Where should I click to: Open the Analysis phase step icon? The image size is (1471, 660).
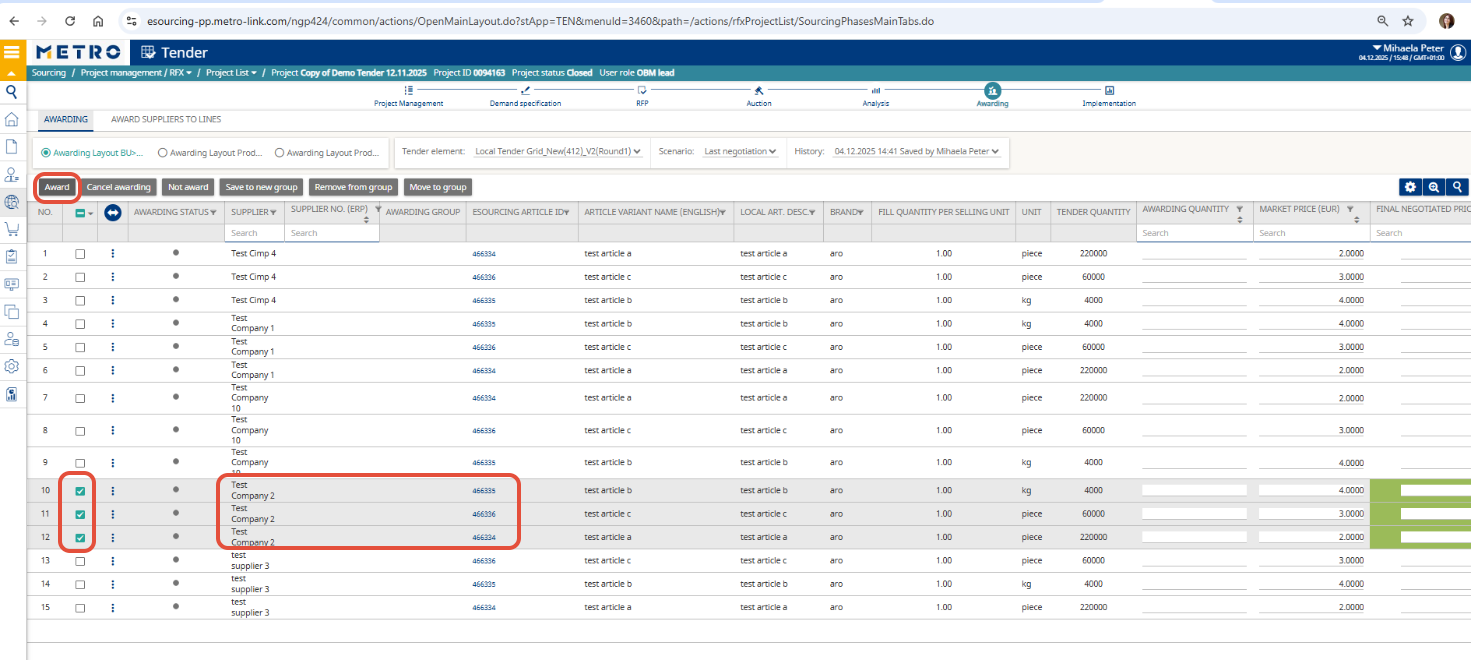point(875,90)
